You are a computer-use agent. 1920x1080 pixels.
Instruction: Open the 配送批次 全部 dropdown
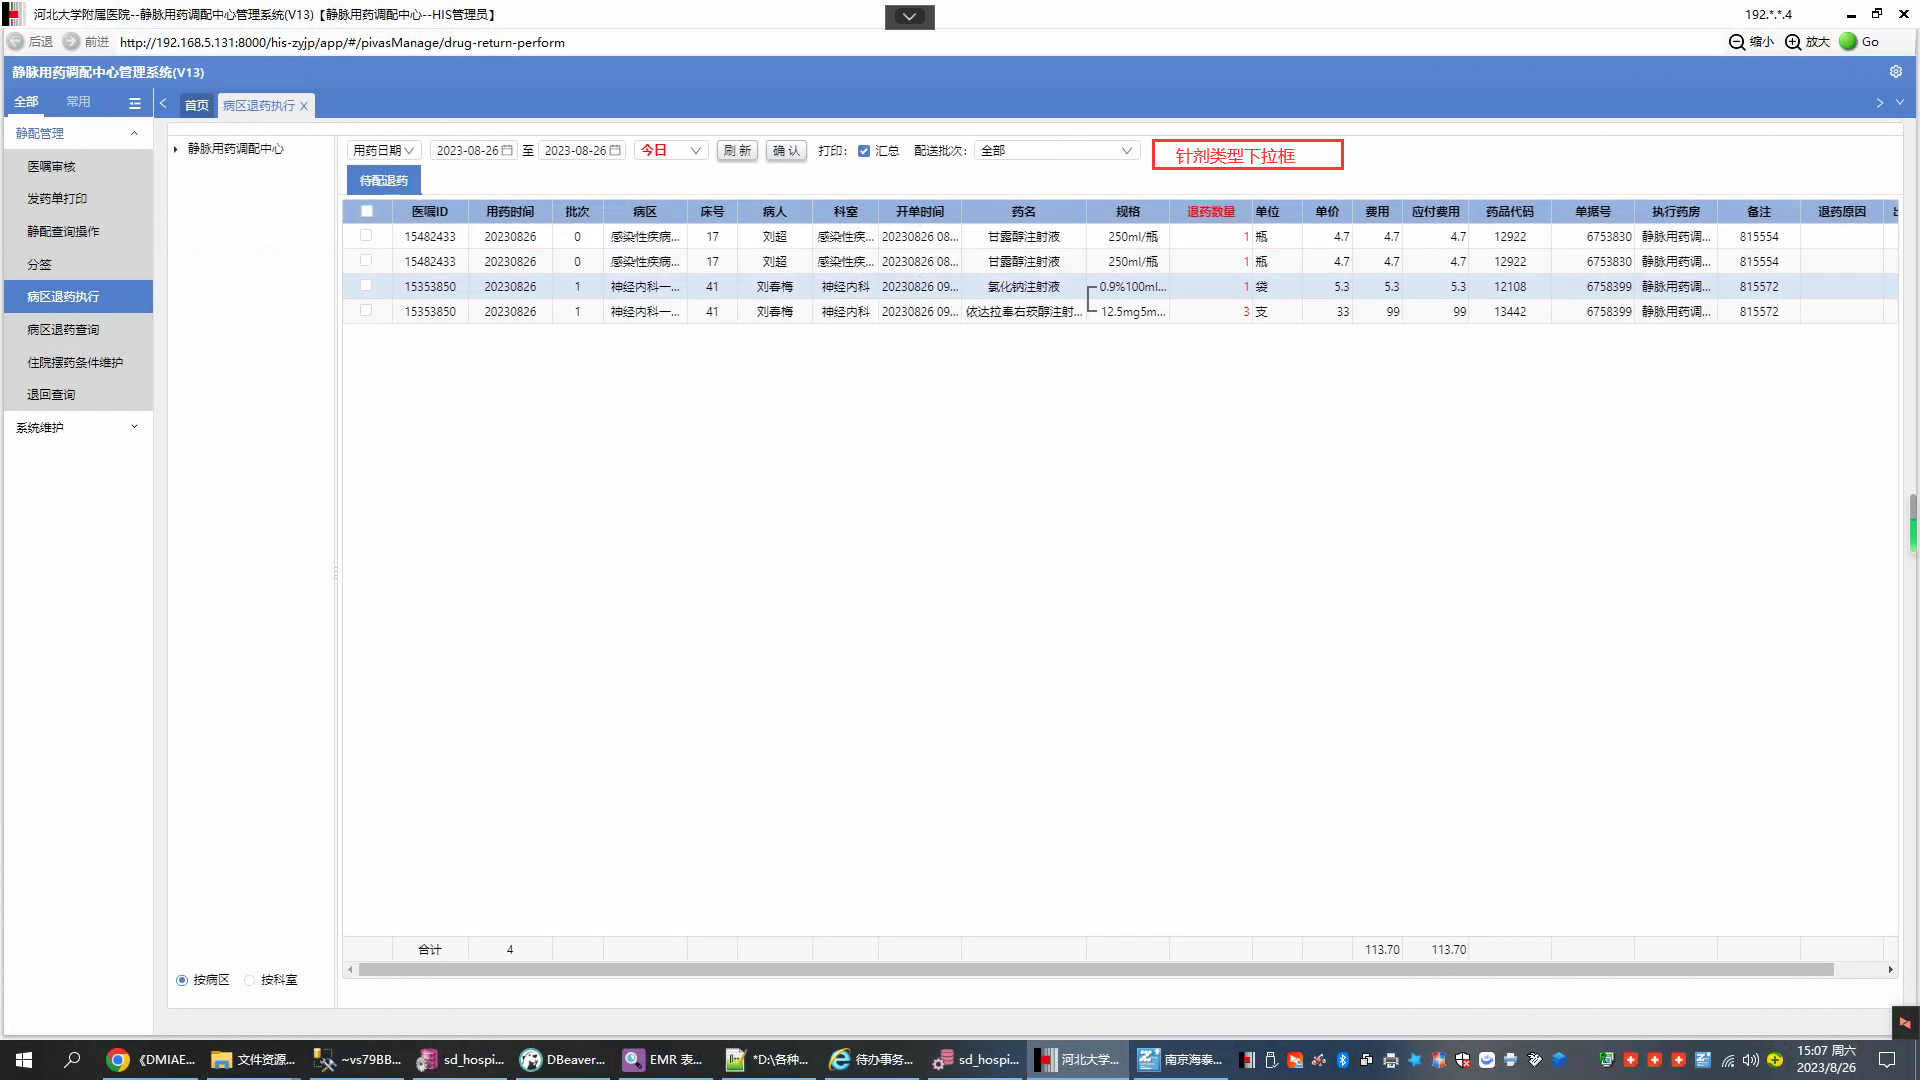[1056, 151]
